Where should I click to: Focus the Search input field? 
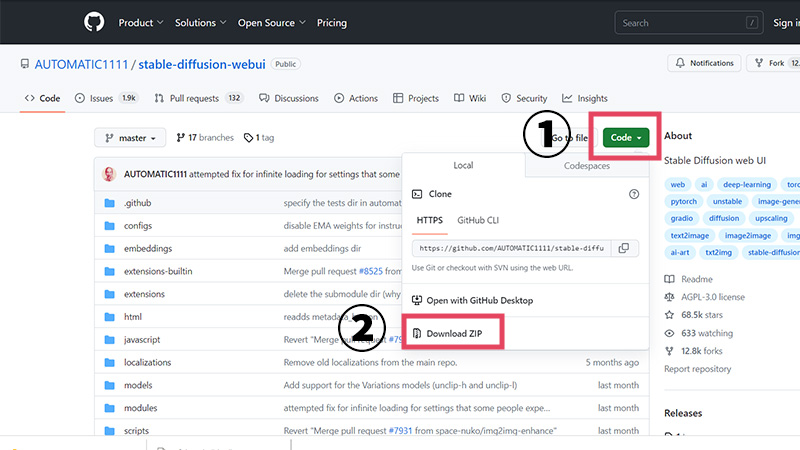689,23
